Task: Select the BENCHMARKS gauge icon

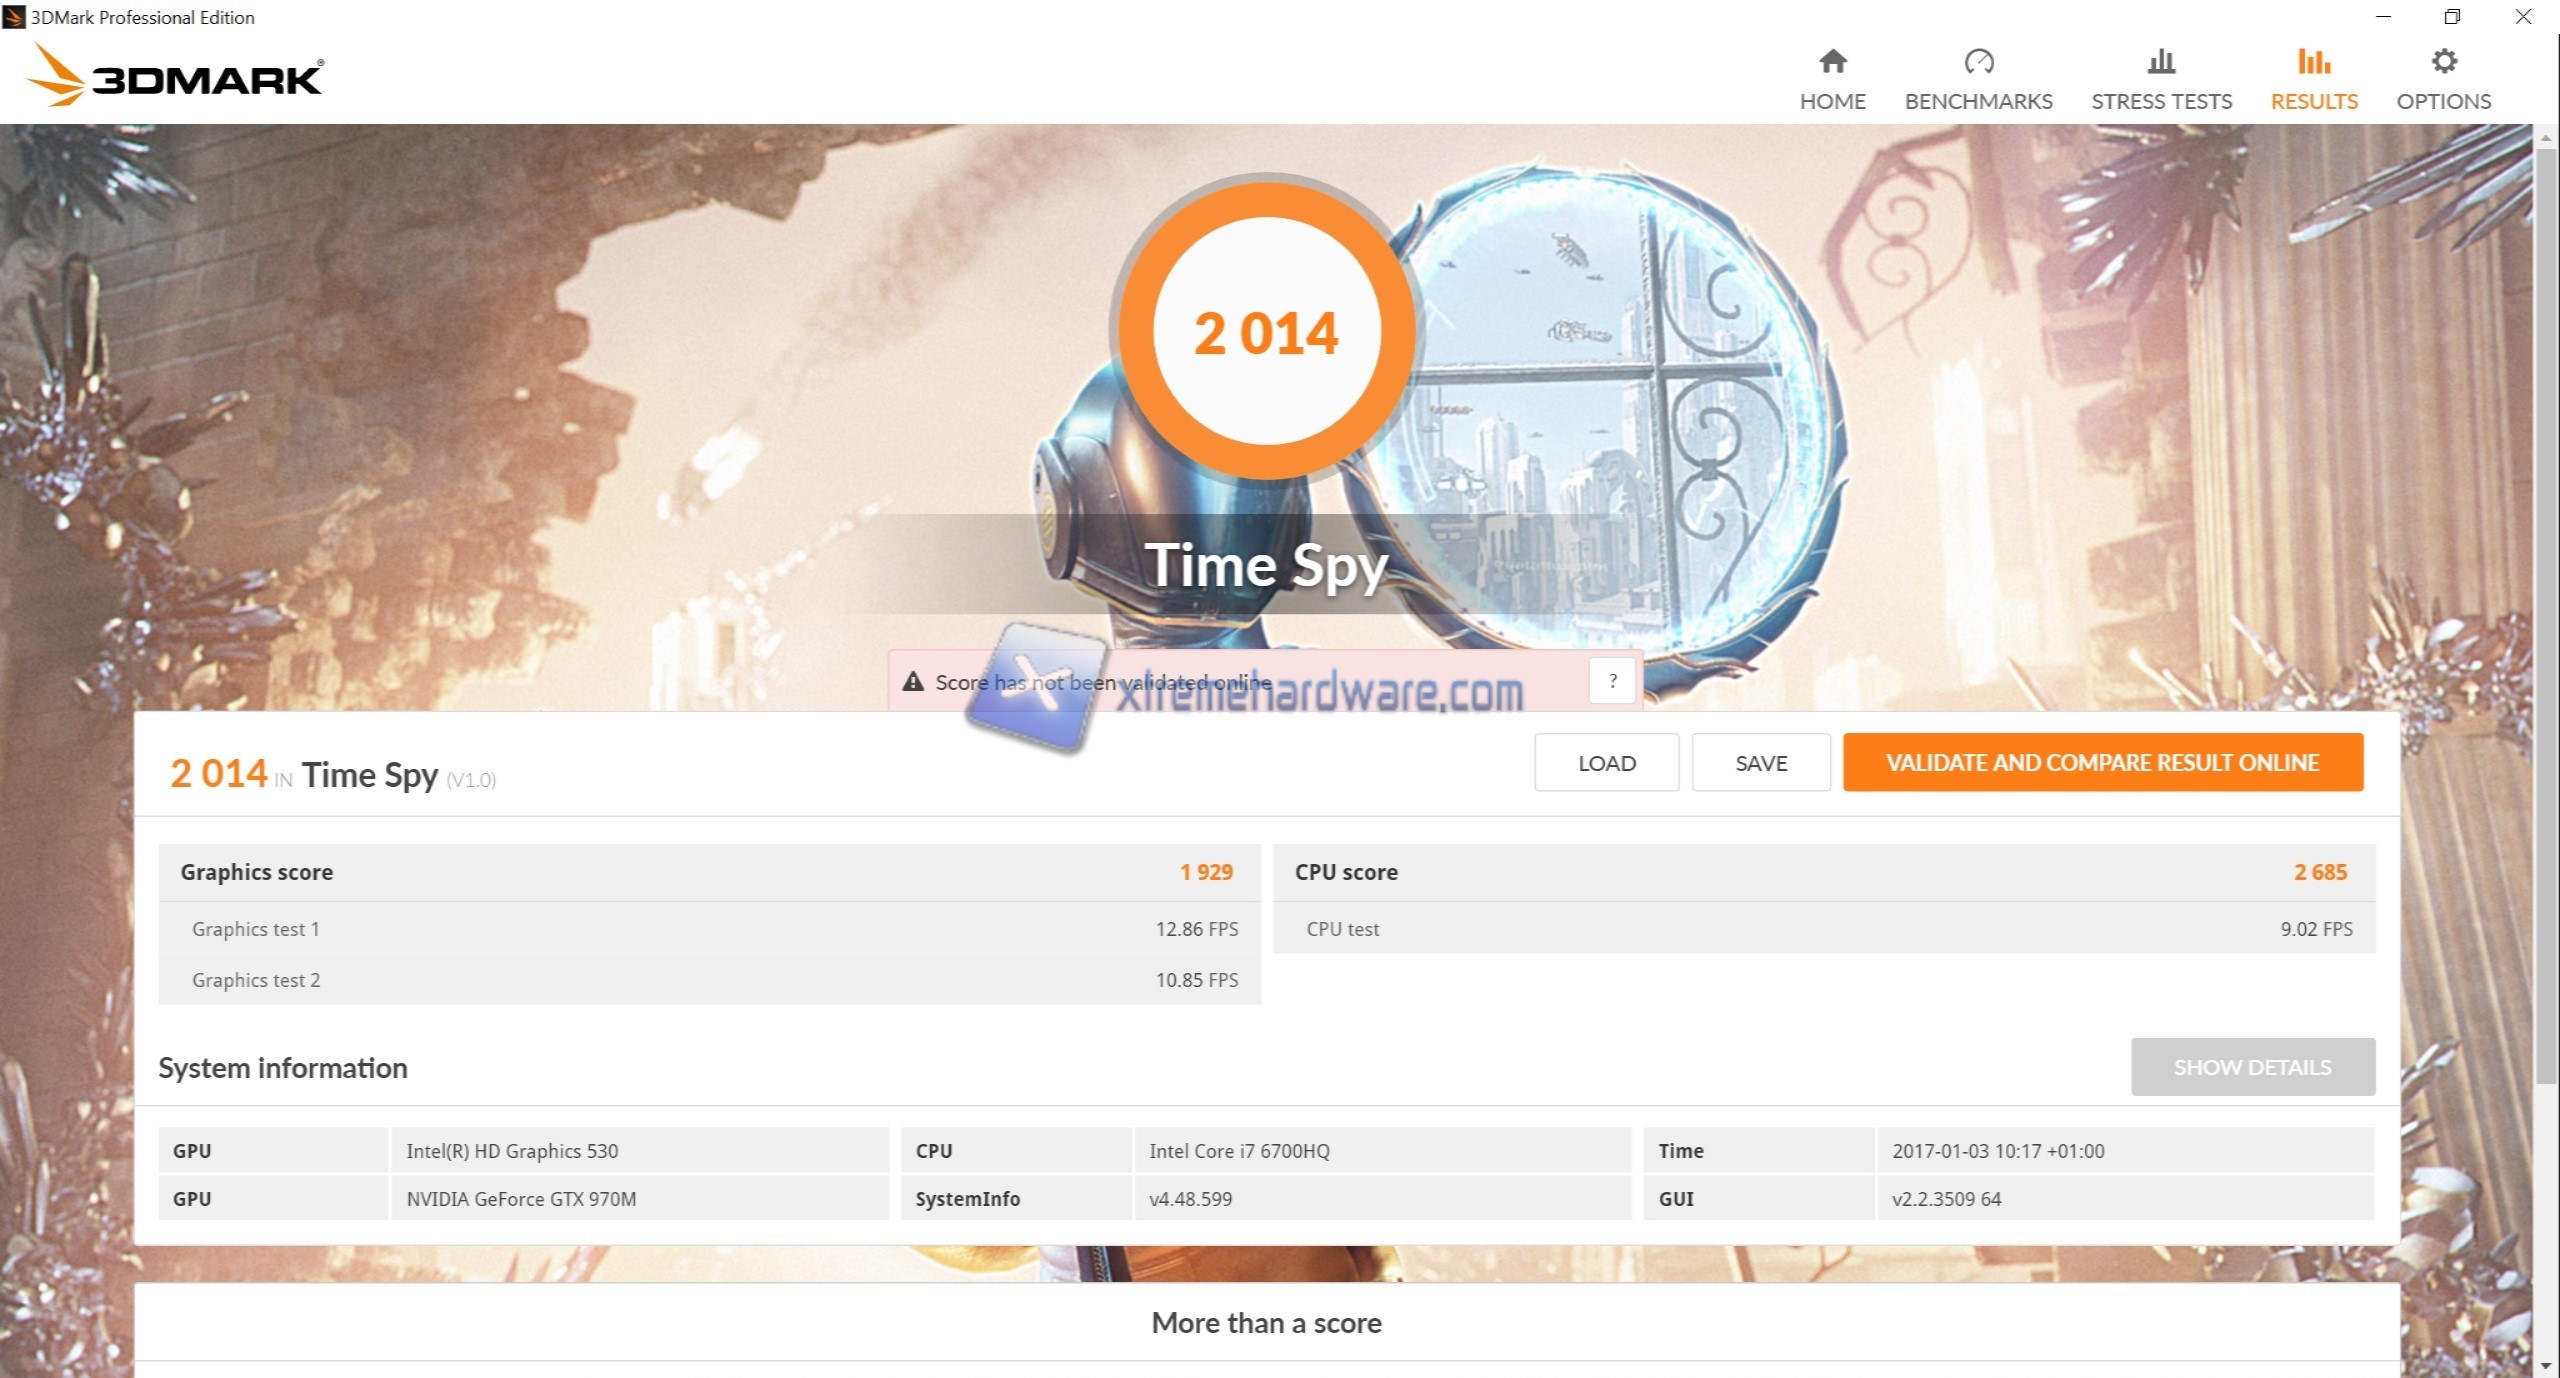Action: [1977, 62]
